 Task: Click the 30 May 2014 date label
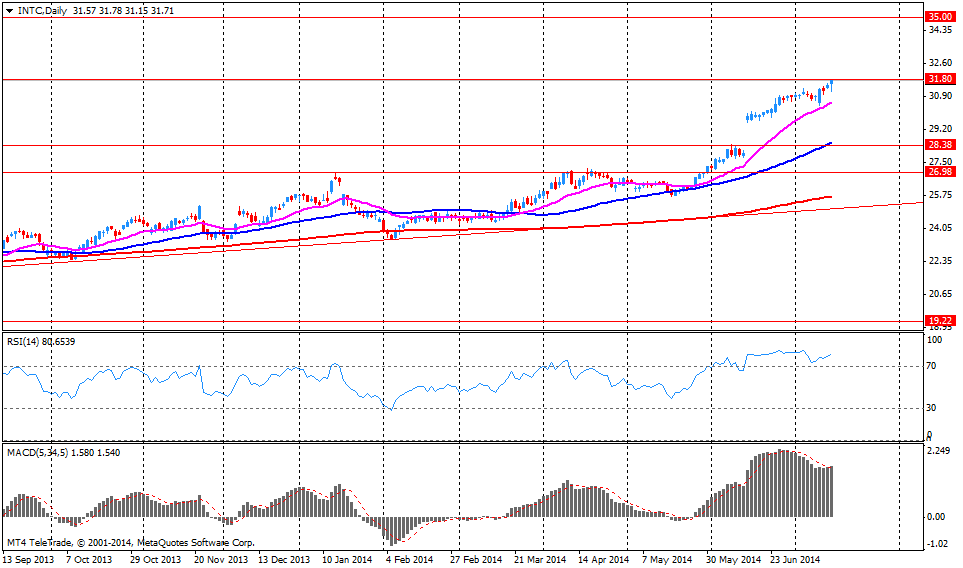point(733,559)
